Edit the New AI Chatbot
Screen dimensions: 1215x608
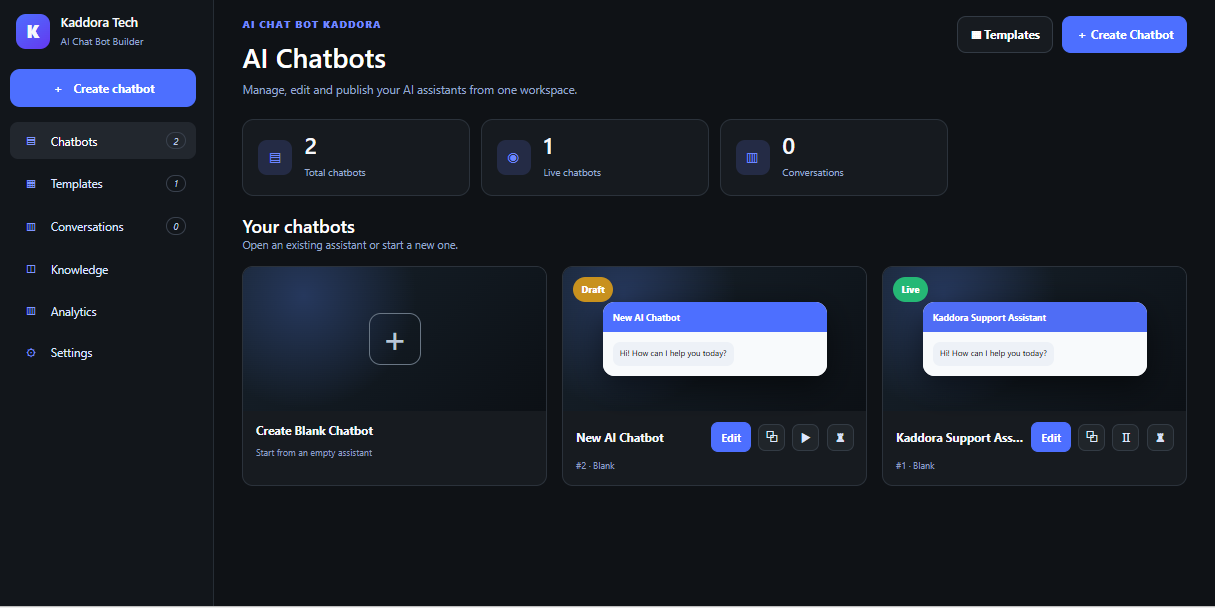coord(731,437)
